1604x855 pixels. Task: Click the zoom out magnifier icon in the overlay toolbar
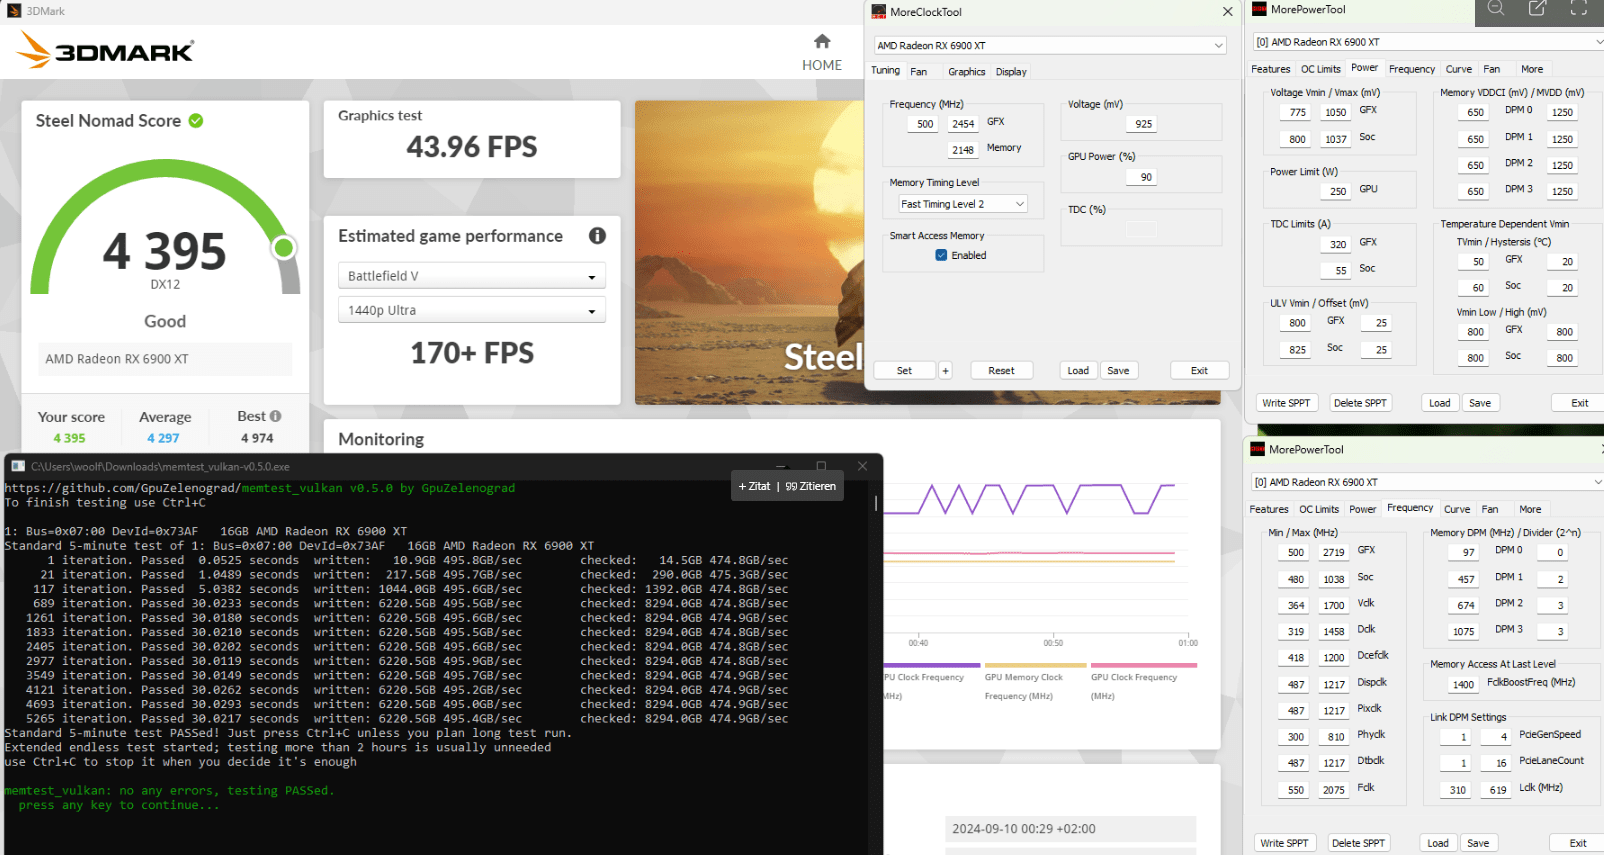pos(1496,9)
